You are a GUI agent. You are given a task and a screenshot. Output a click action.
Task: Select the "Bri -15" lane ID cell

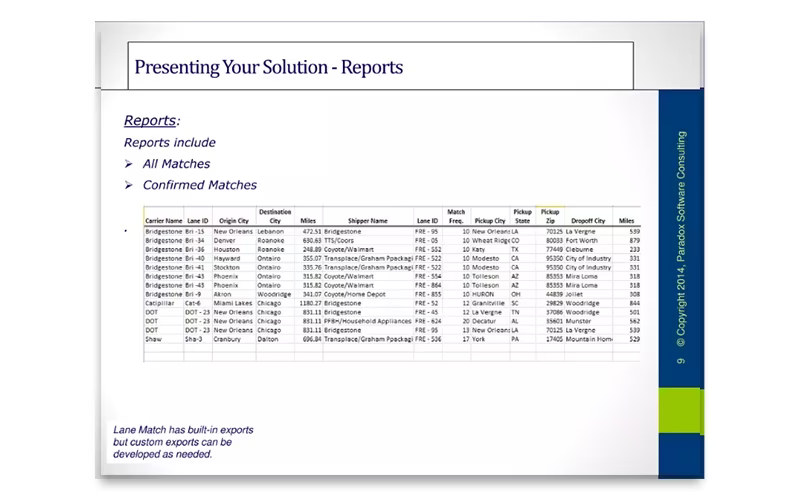point(195,232)
